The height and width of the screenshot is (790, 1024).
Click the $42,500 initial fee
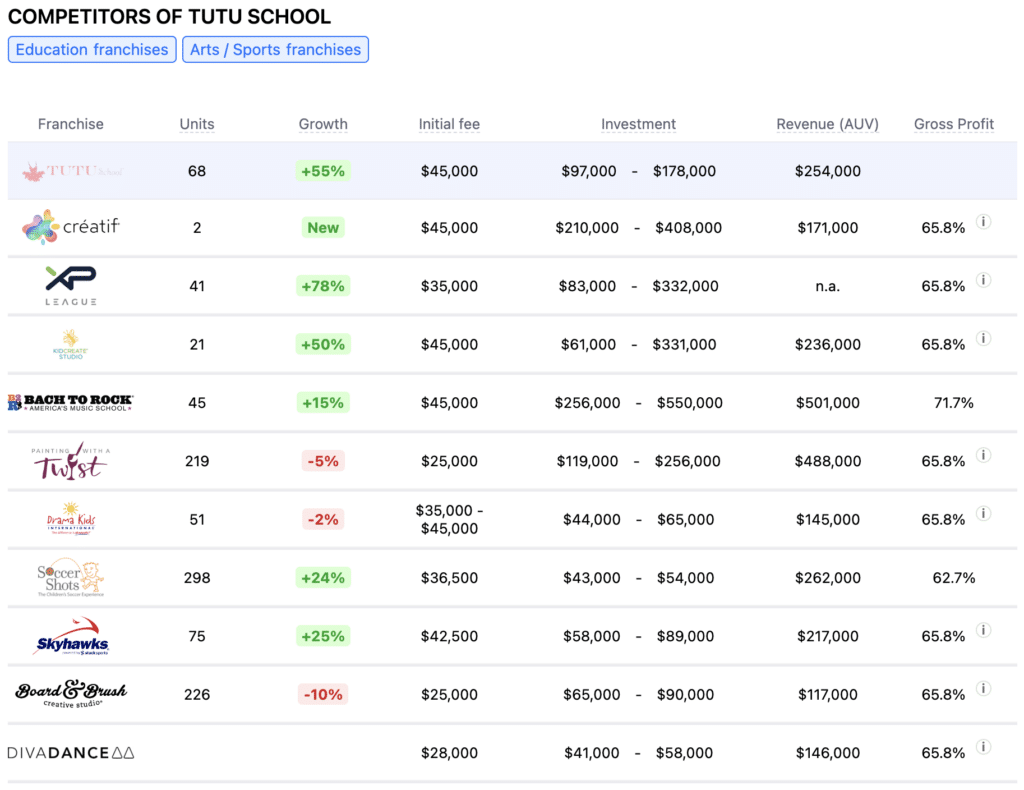tap(449, 636)
